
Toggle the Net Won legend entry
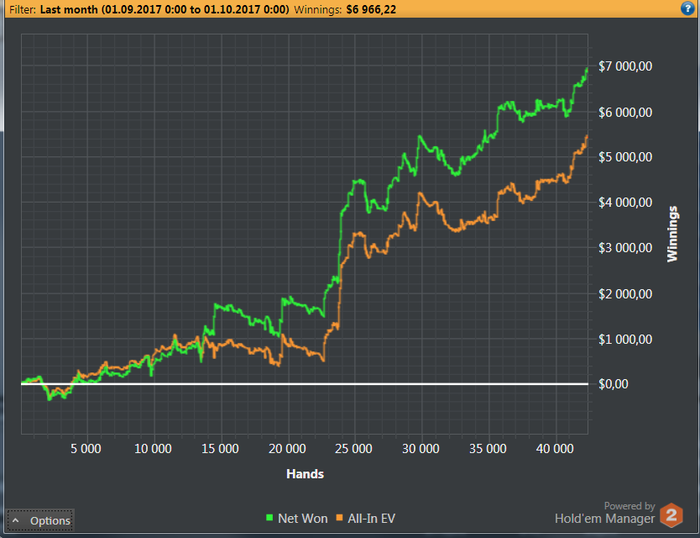click(297, 518)
